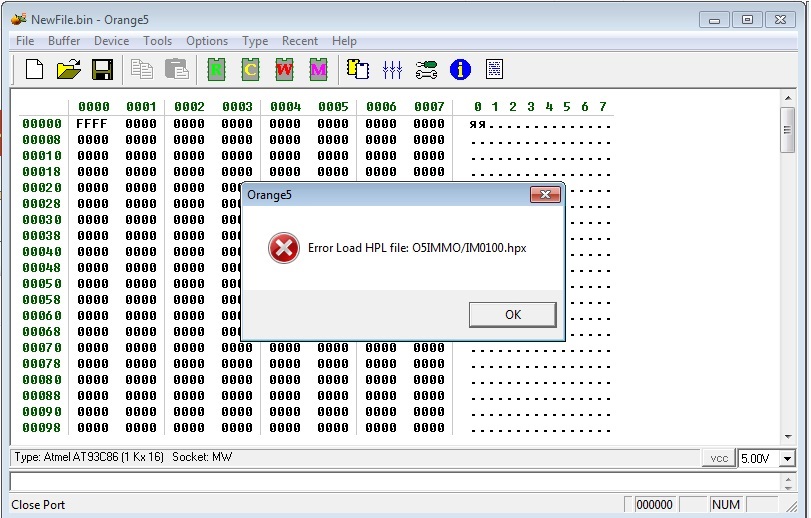Click the error message text in dialog

coord(417,248)
